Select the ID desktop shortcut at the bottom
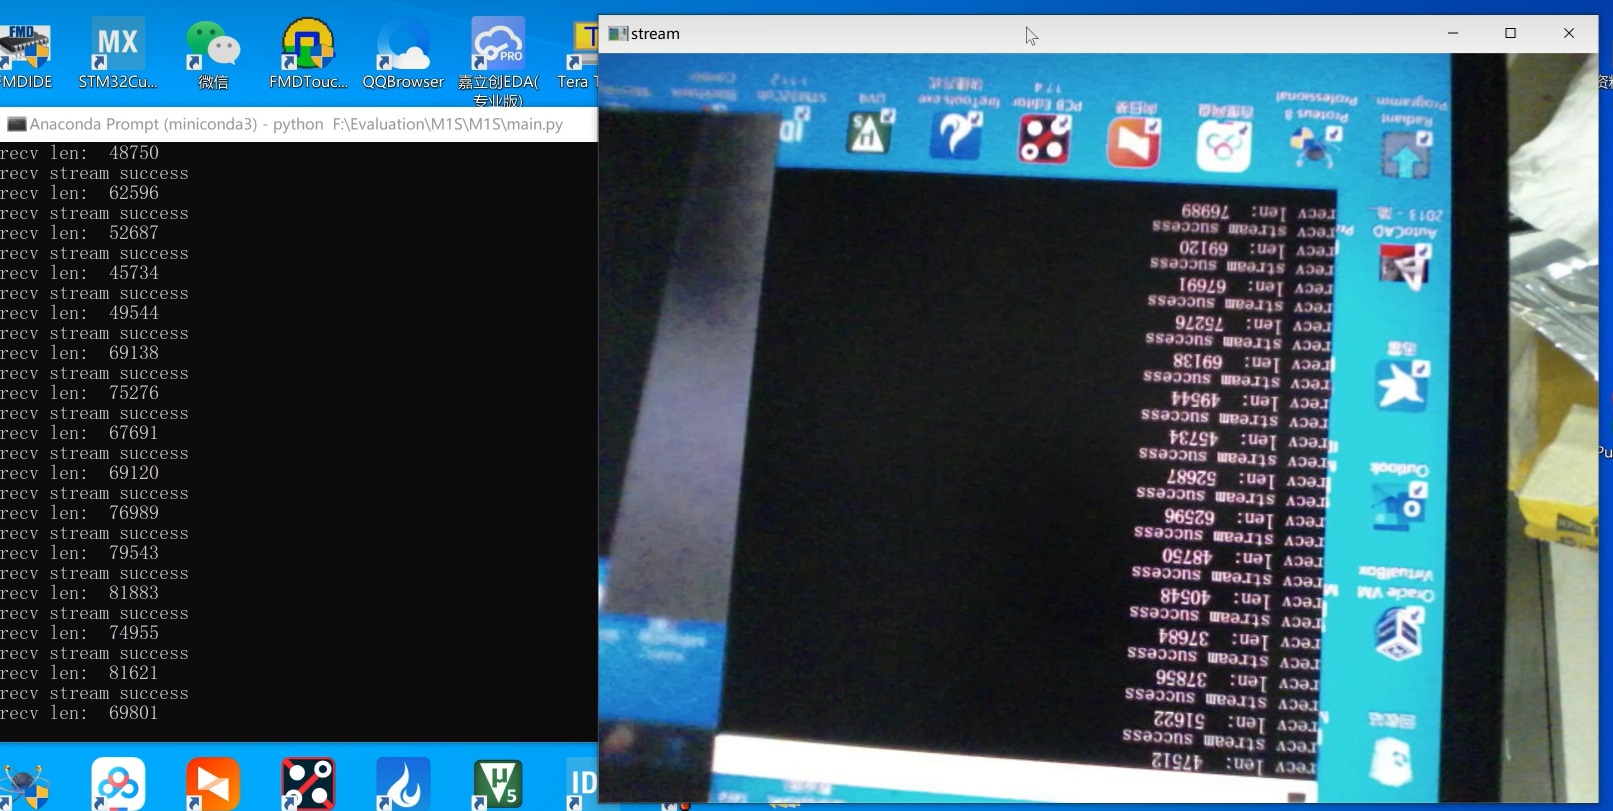The width and height of the screenshot is (1613, 811). (581, 784)
